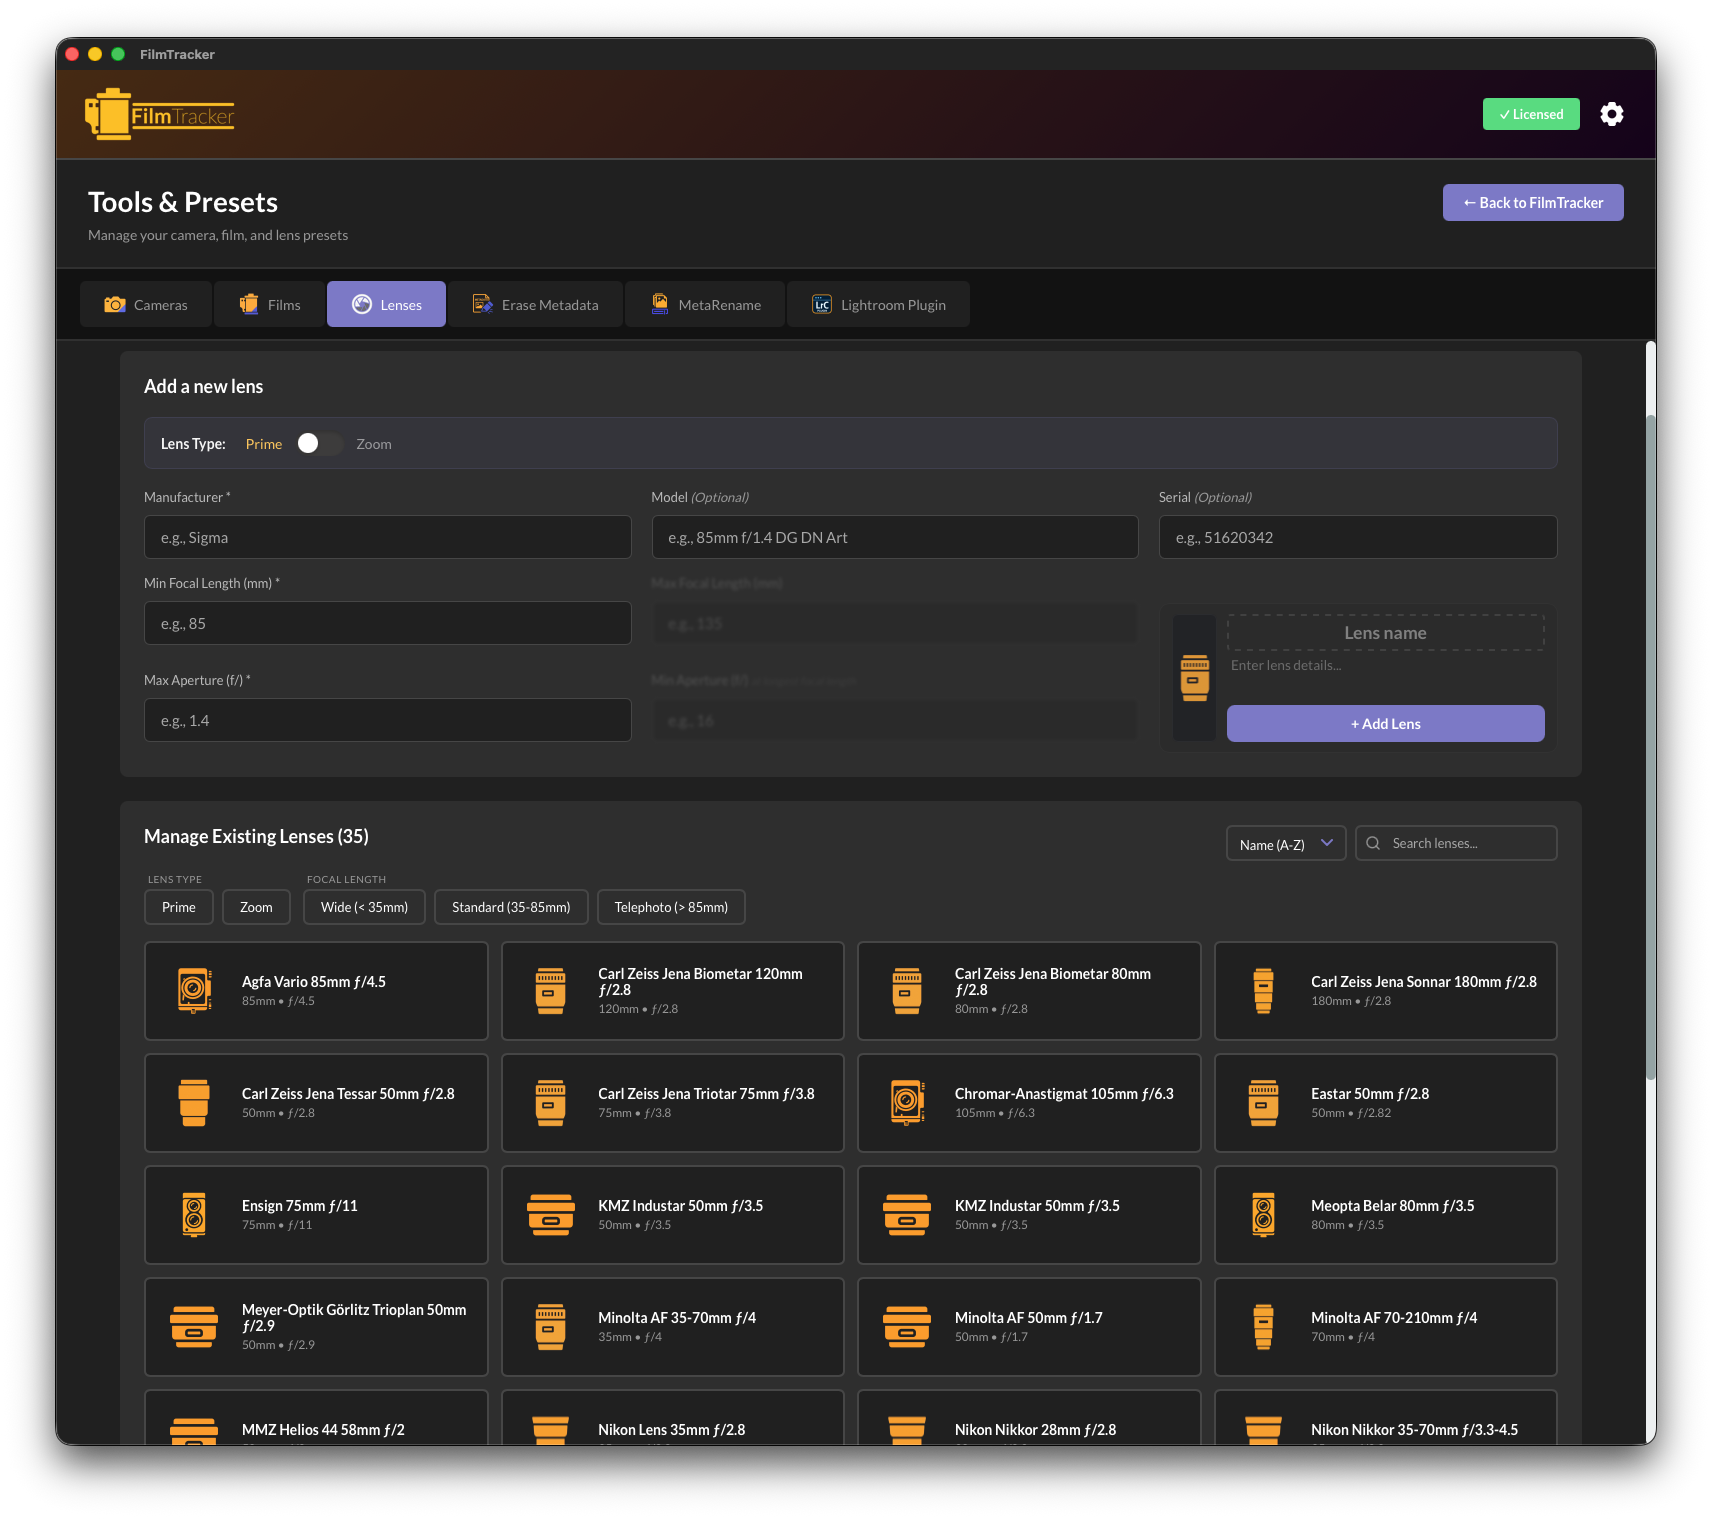Image resolution: width=1712 pixels, height=1519 pixels.
Task: Click the Agfa Vario 85mm lens icon
Action: pos(194,990)
